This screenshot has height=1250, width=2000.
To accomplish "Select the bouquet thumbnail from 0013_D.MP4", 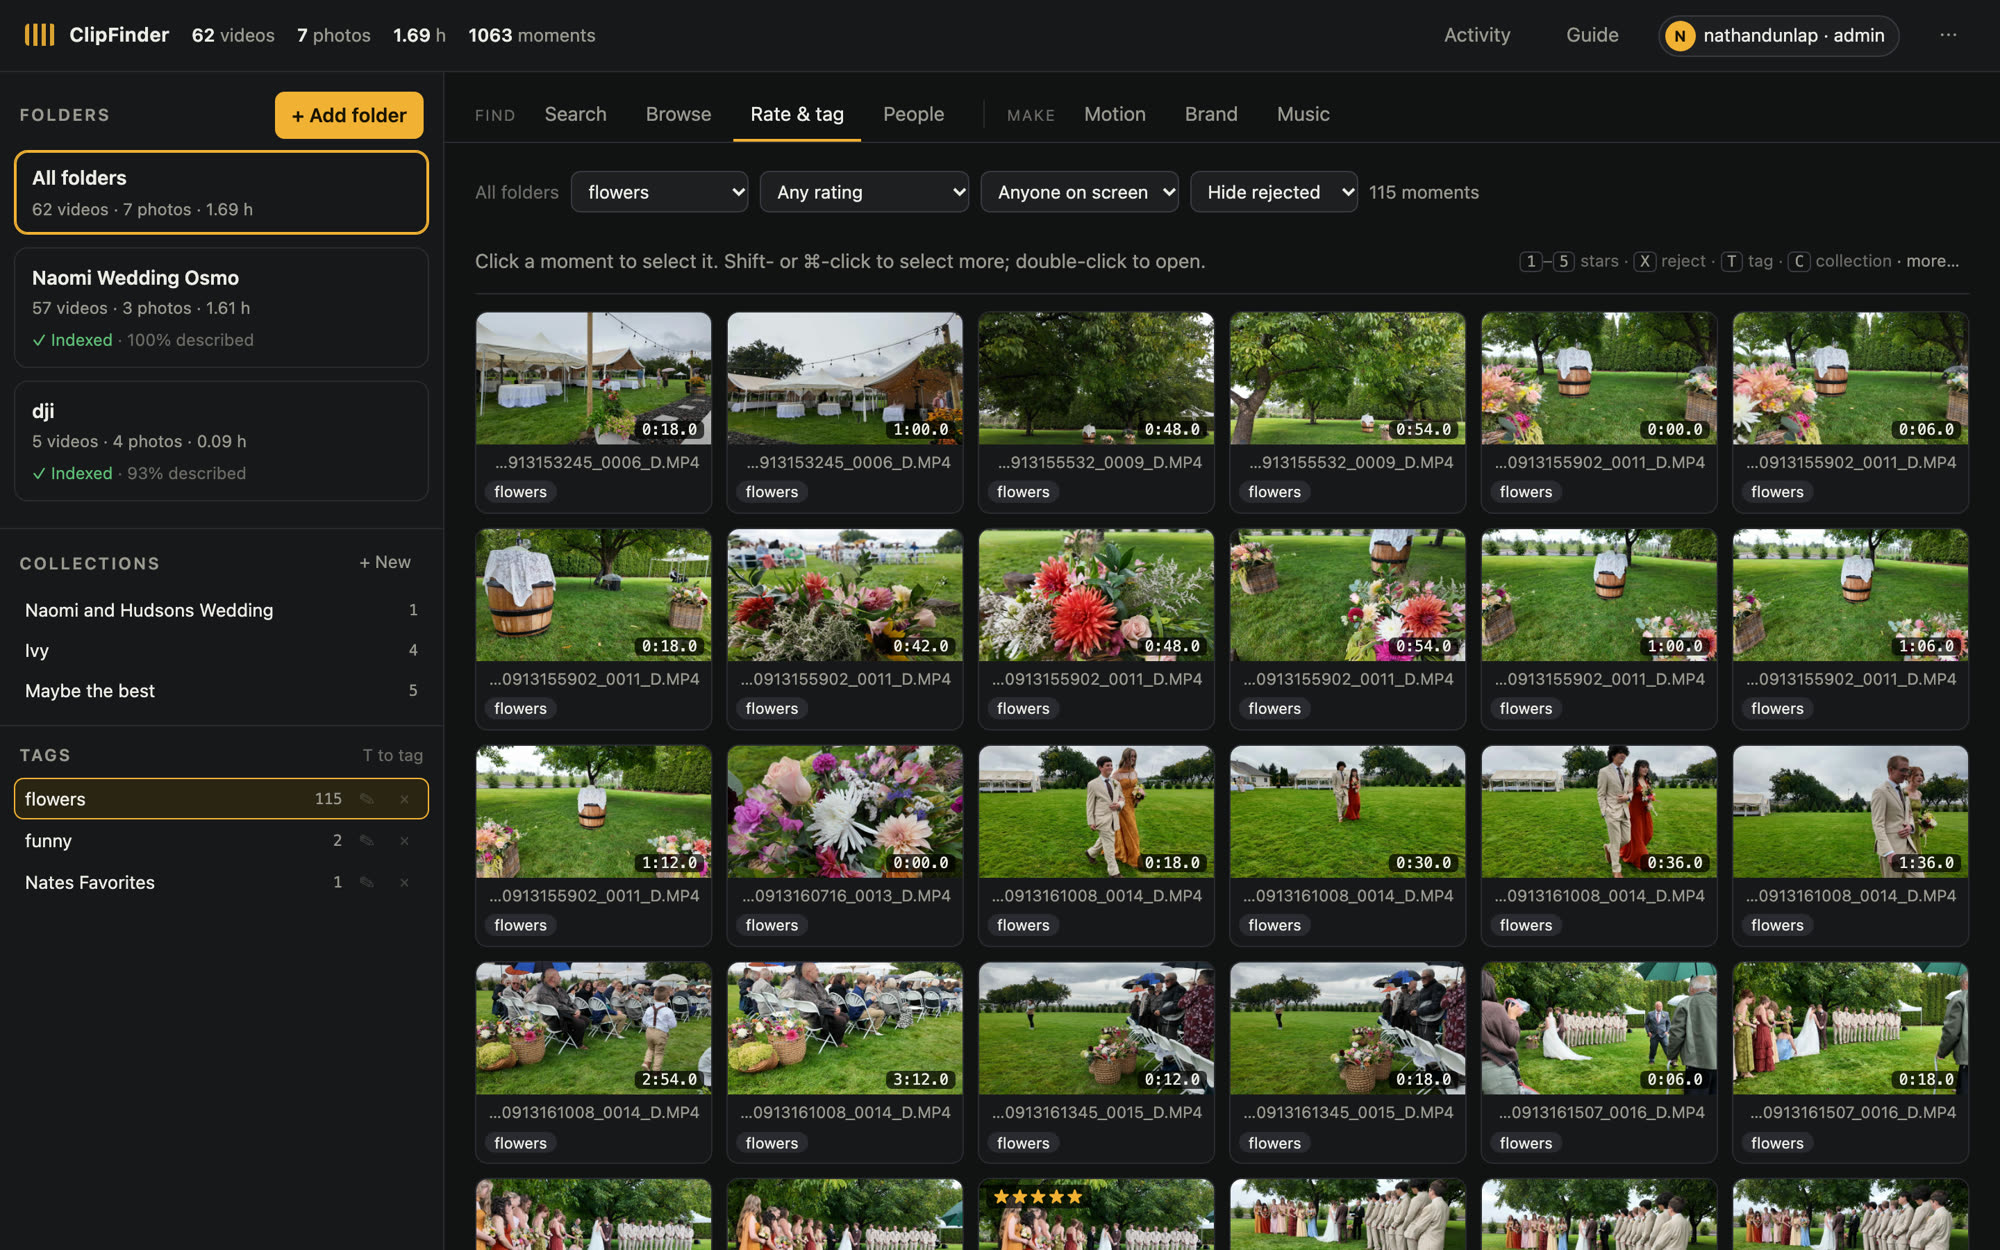I will pos(845,812).
